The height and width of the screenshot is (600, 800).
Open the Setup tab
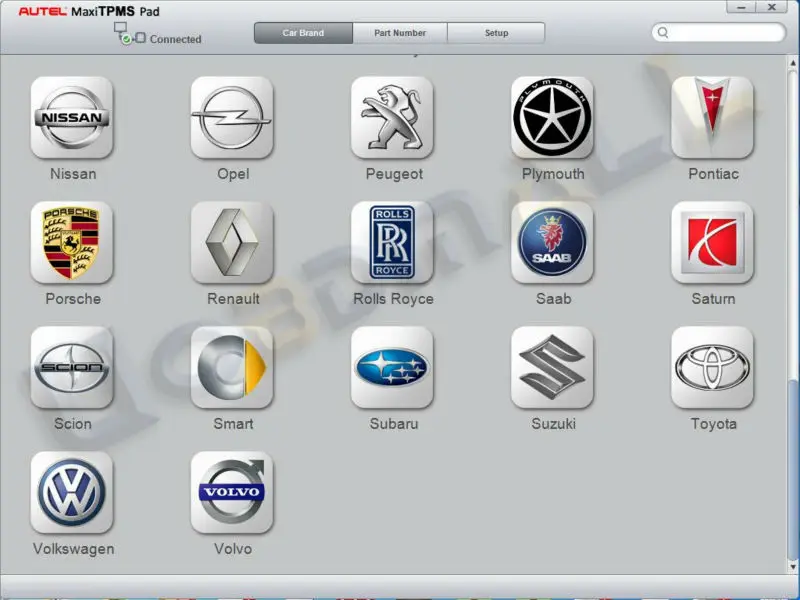tap(496, 33)
